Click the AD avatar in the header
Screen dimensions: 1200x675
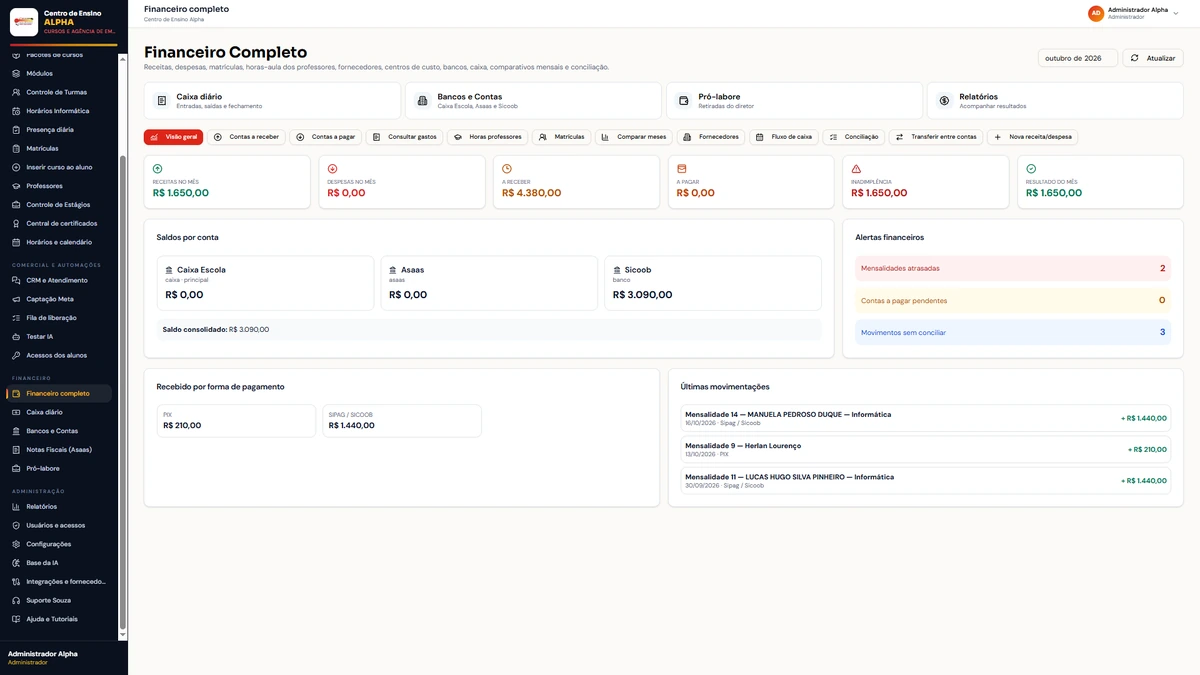(1096, 13)
